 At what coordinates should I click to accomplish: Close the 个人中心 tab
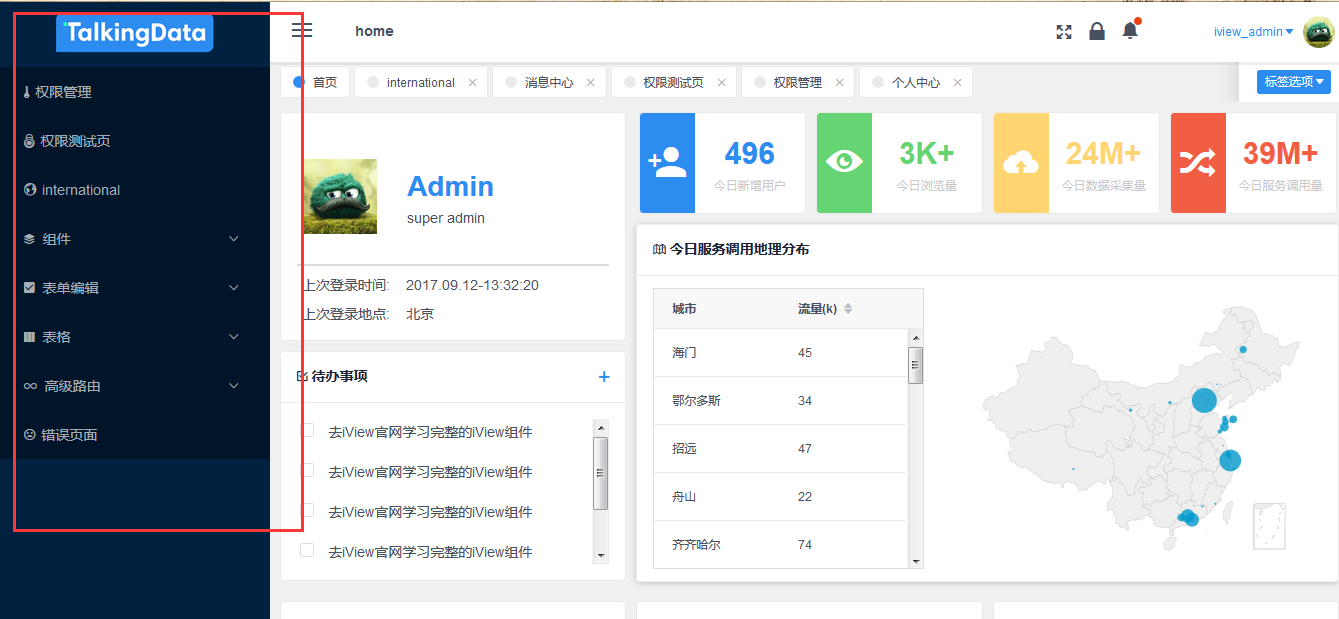pos(957,83)
